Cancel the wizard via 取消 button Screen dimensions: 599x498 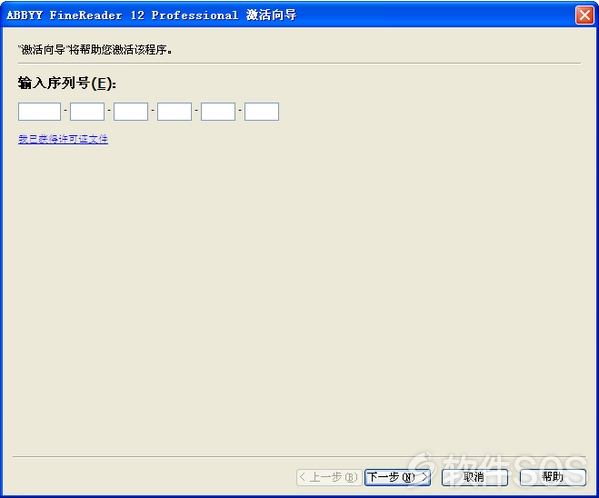click(474, 477)
